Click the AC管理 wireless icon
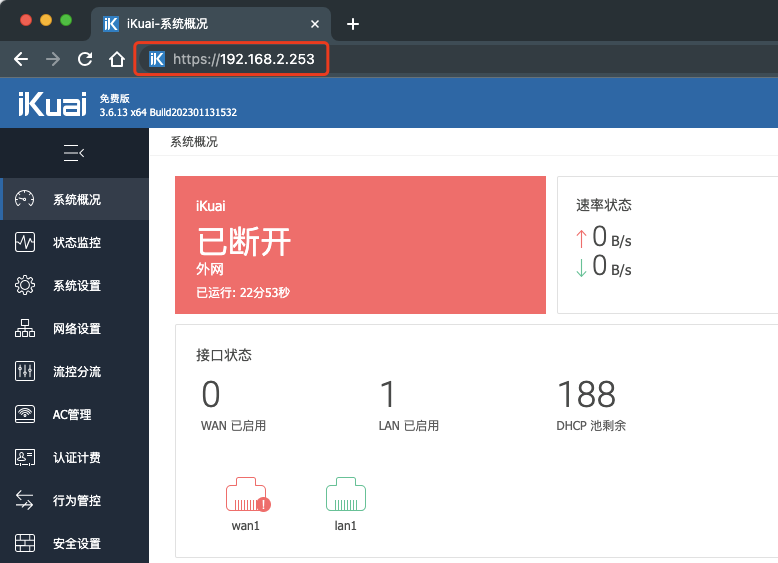This screenshot has width=778, height=563. (25, 414)
